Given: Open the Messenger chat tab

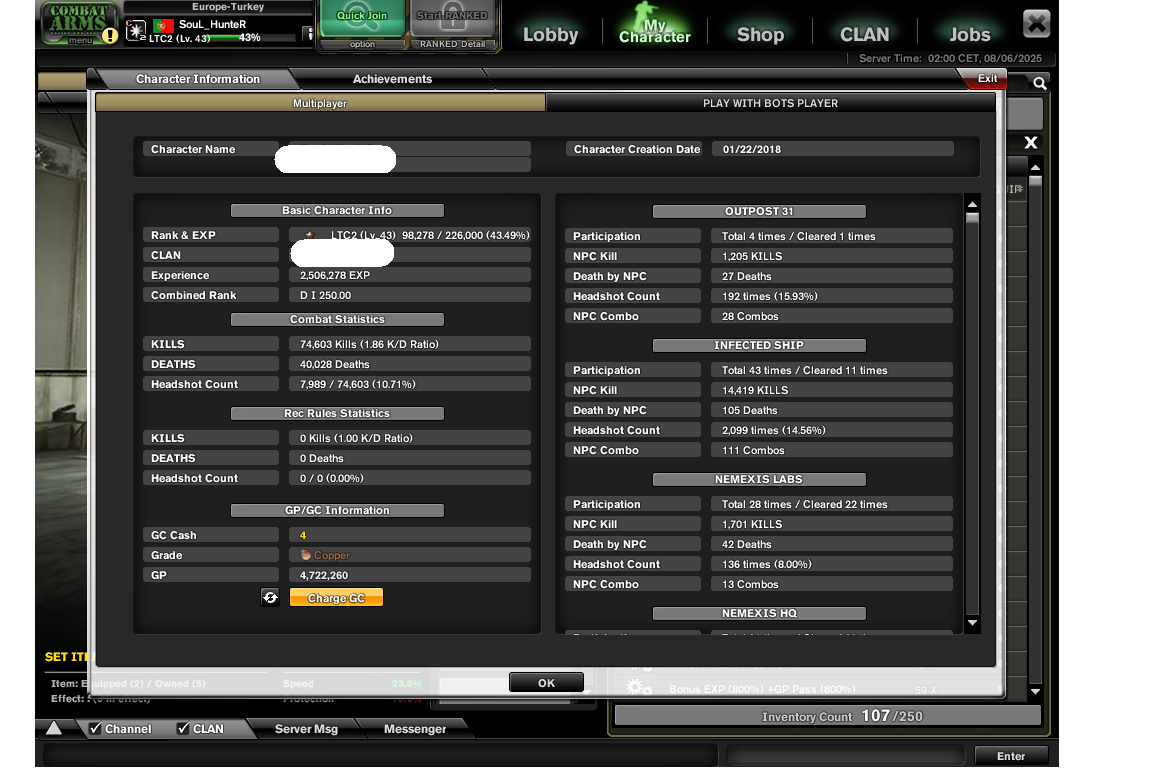Looking at the screenshot, I should click(415, 728).
